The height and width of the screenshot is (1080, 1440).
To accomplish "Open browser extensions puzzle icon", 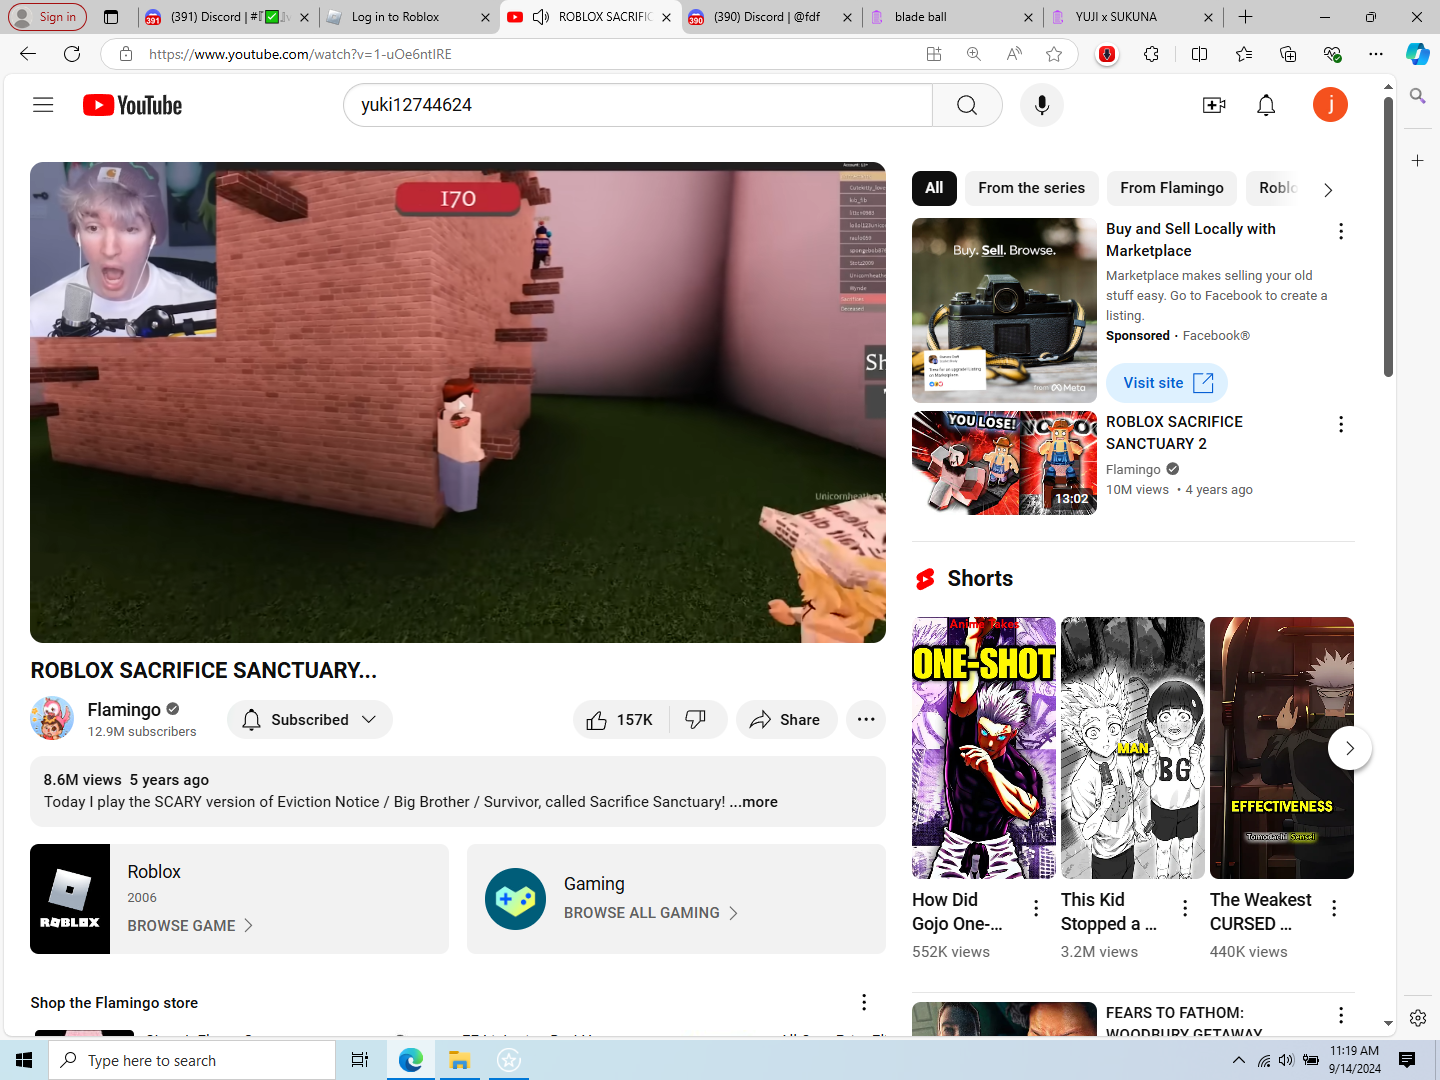I will pyautogui.click(x=1152, y=54).
